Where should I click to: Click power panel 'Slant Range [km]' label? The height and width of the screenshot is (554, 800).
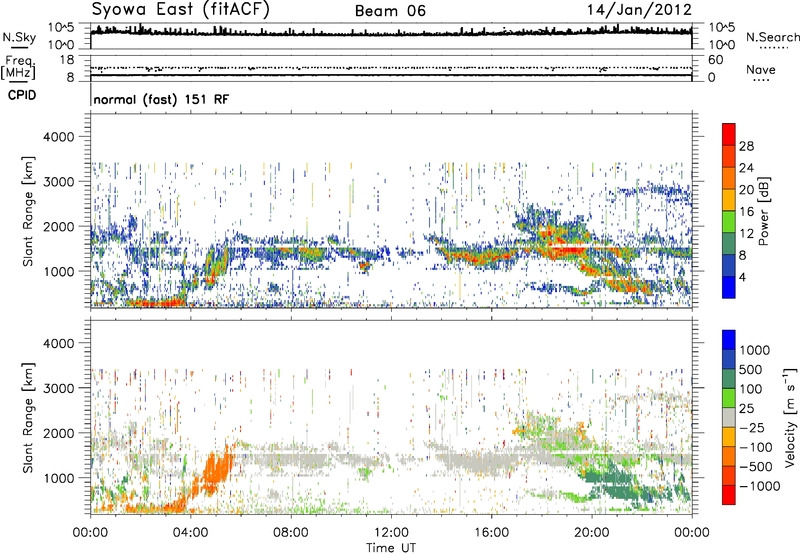tap(28, 211)
